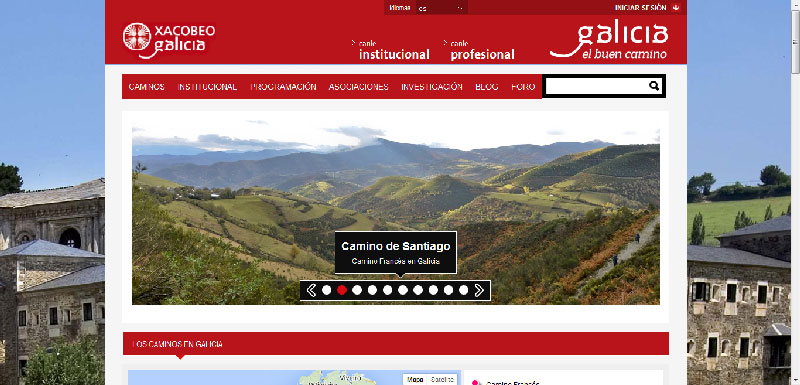Select the first carousel dot

[x=327, y=290]
